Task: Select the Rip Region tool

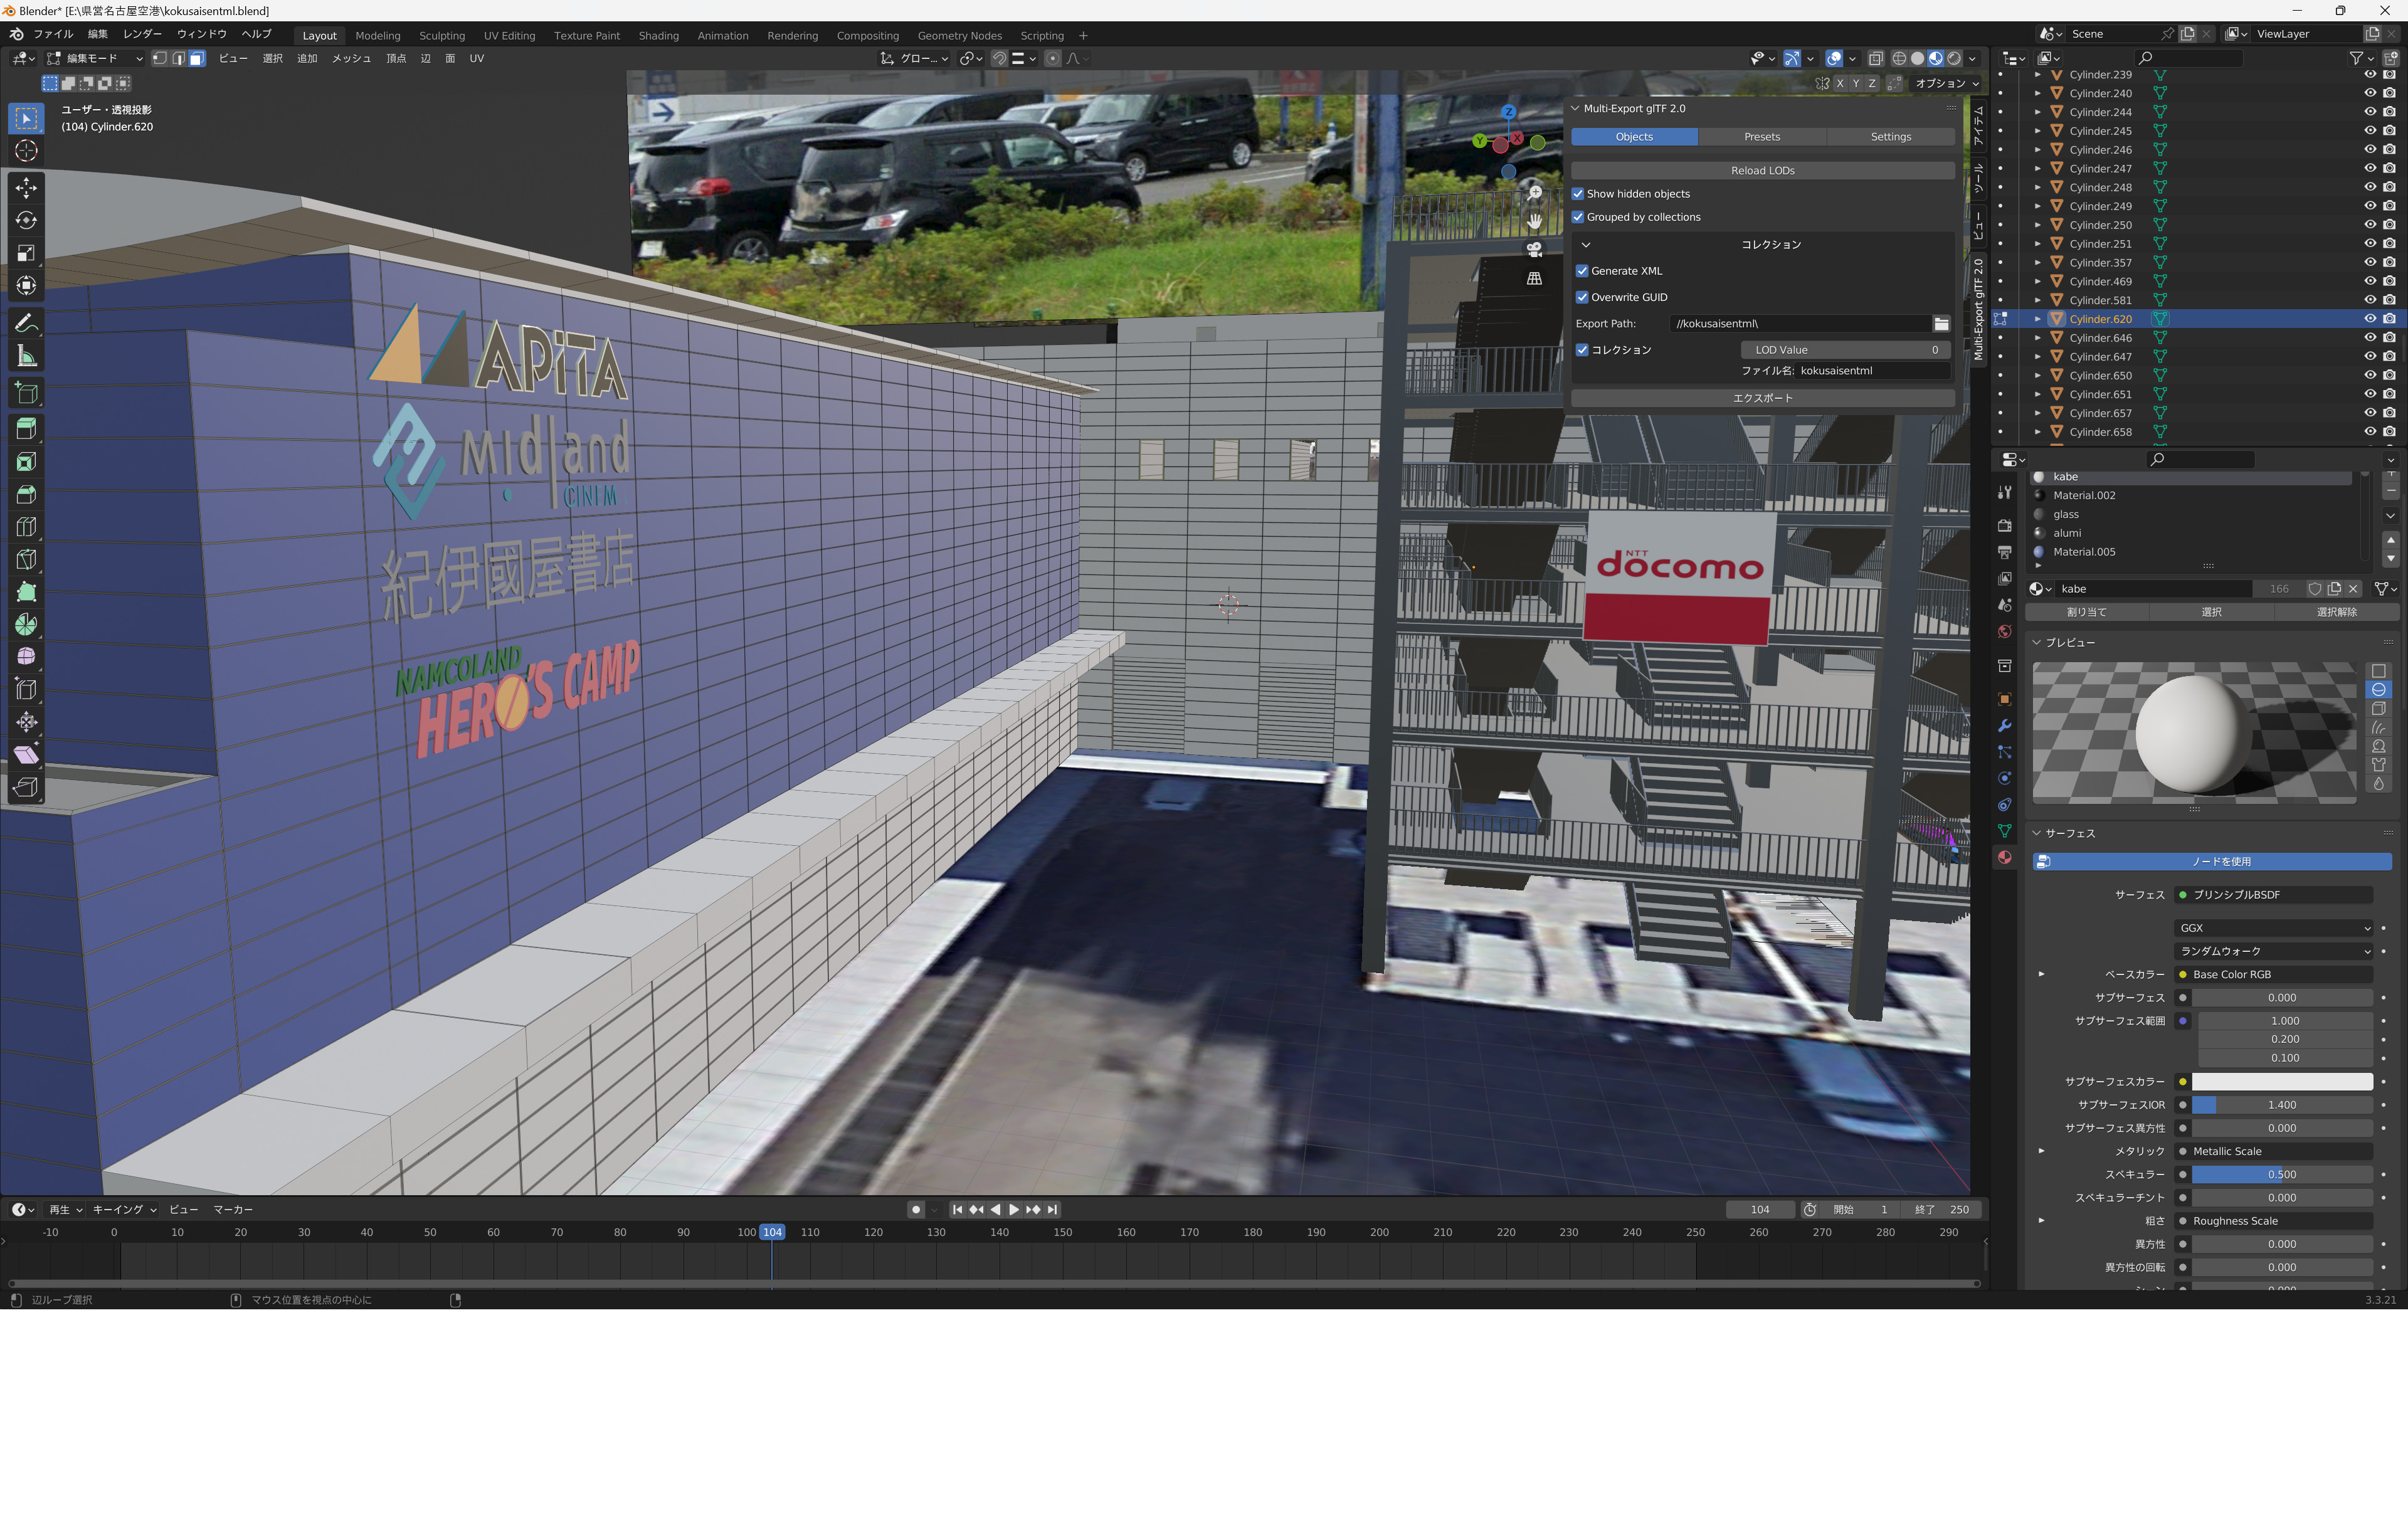Action: (x=27, y=788)
